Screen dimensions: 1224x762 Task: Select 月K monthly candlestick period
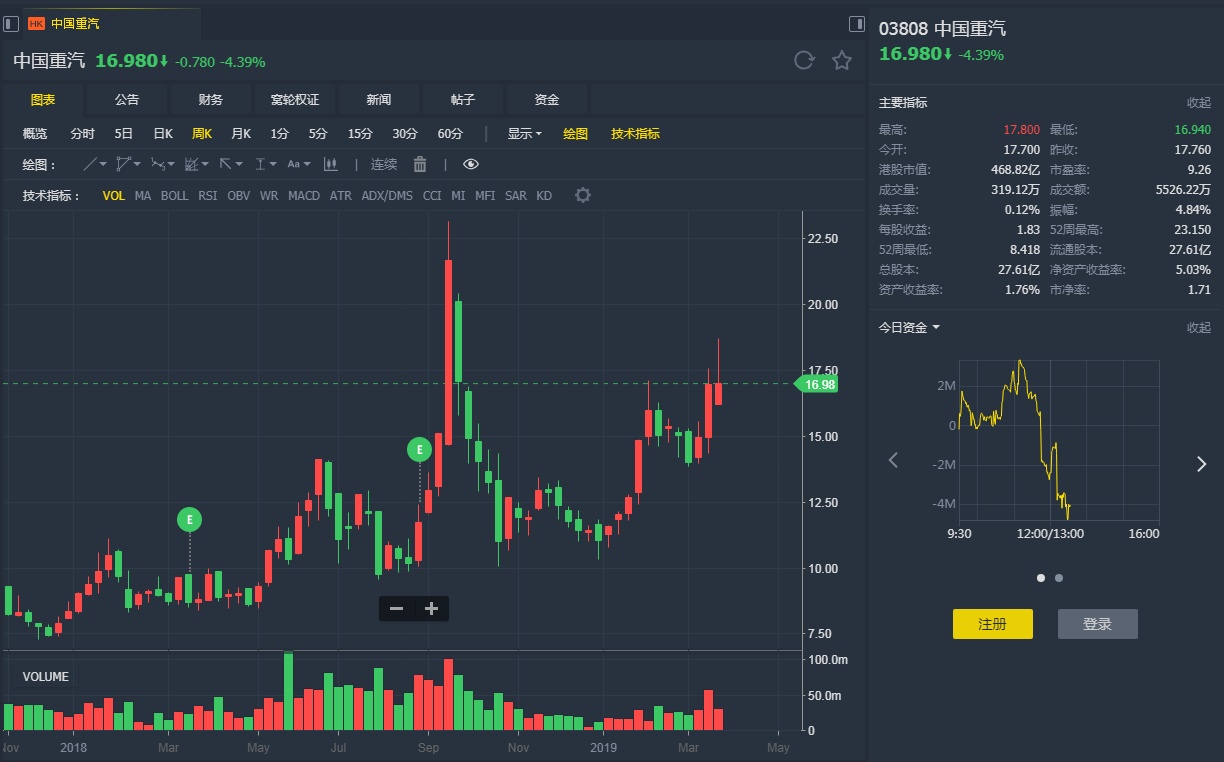coord(241,133)
